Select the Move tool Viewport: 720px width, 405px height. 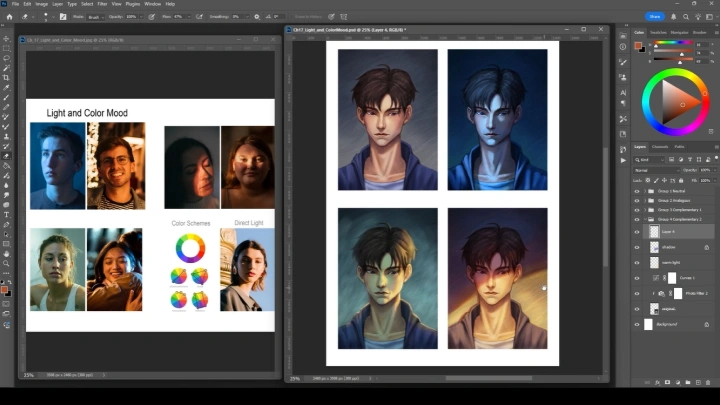point(6,38)
